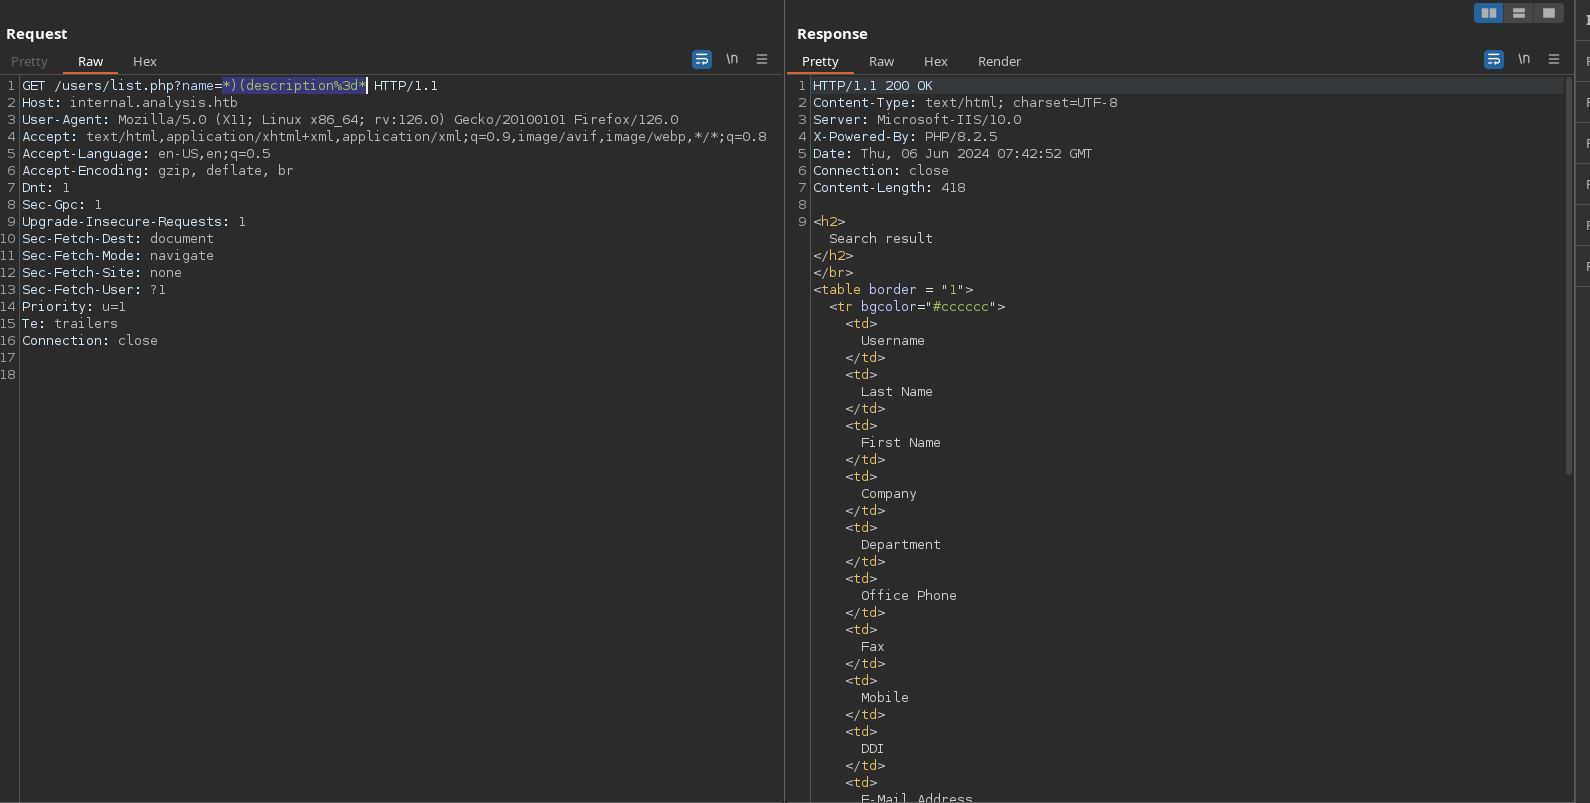Open the Hex tab in Request
1590x803 pixels.
(x=145, y=62)
